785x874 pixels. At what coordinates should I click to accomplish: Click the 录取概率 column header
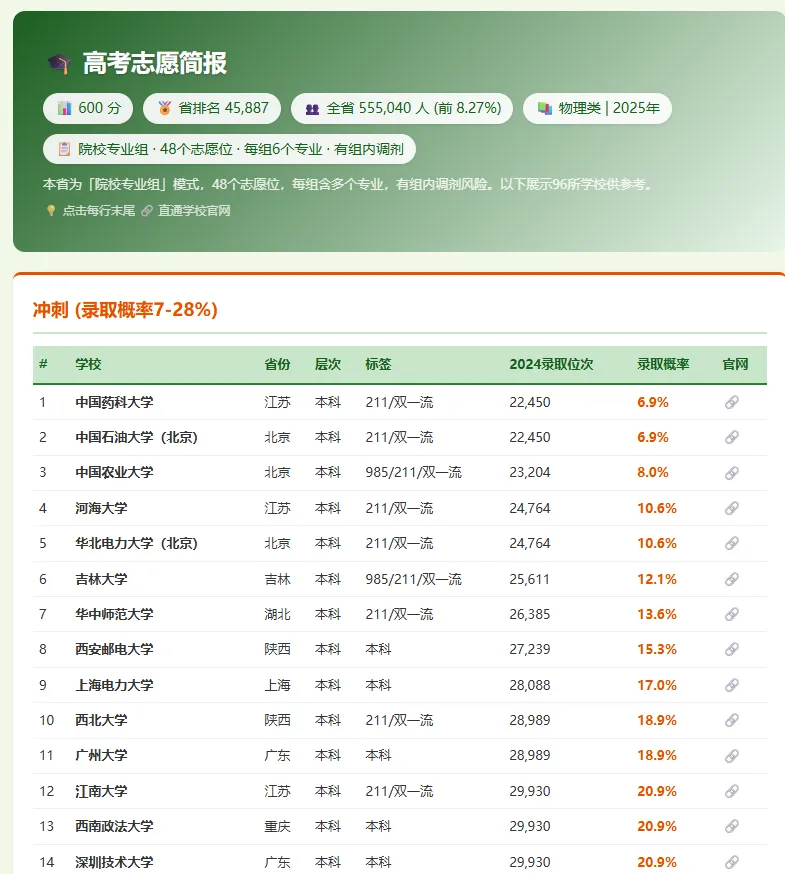[663, 365]
